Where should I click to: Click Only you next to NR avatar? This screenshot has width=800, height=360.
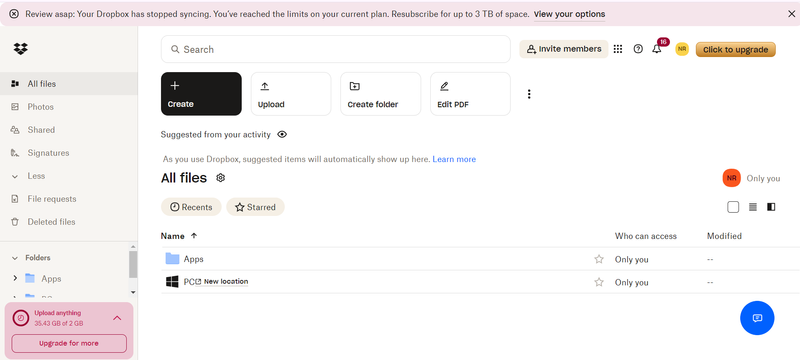click(763, 178)
